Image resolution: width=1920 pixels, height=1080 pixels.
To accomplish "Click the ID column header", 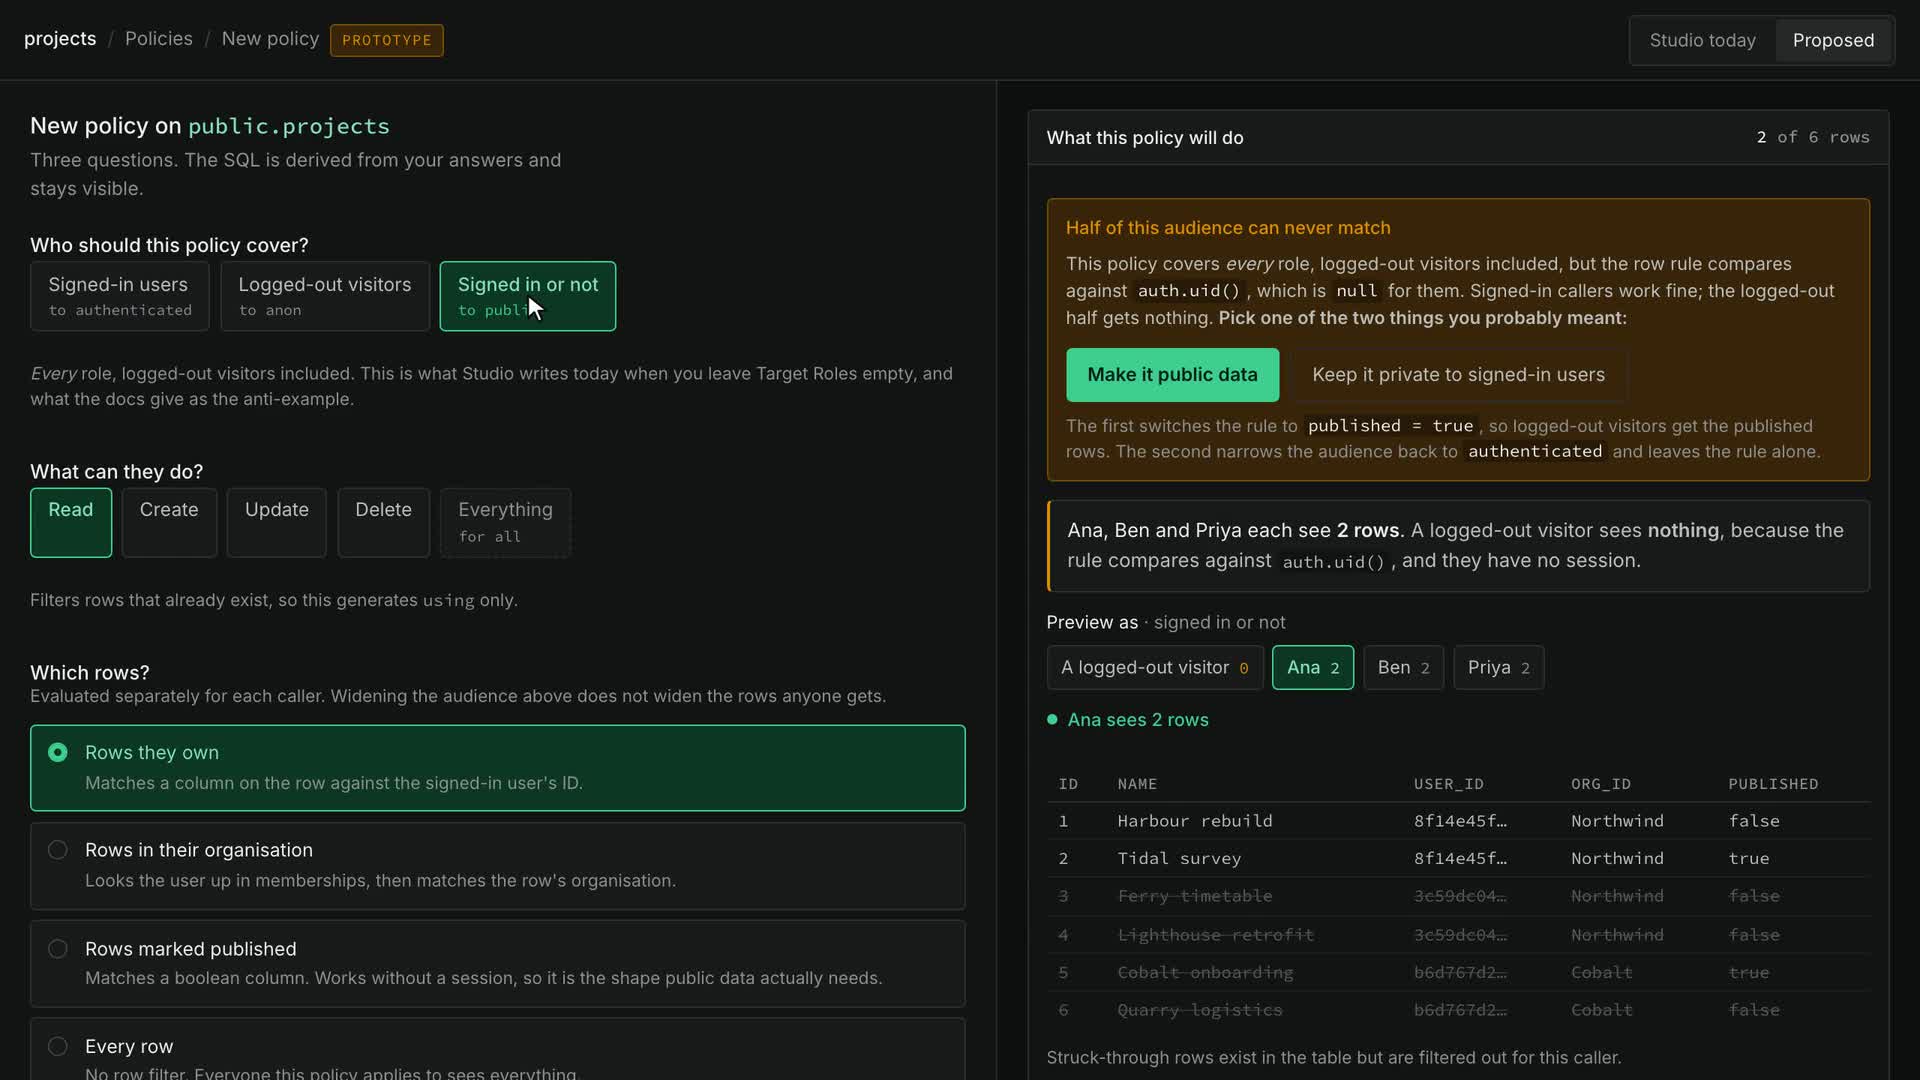I will pyautogui.click(x=1068, y=784).
